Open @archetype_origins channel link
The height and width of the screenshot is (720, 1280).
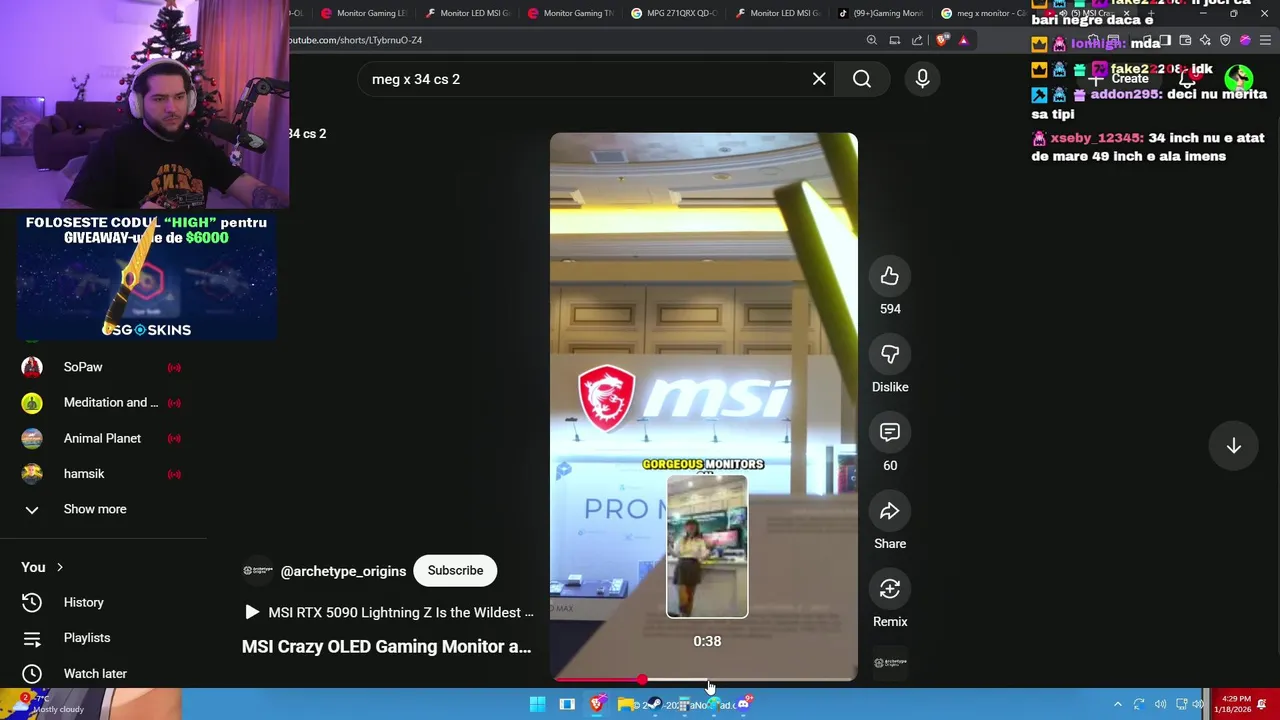343,571
